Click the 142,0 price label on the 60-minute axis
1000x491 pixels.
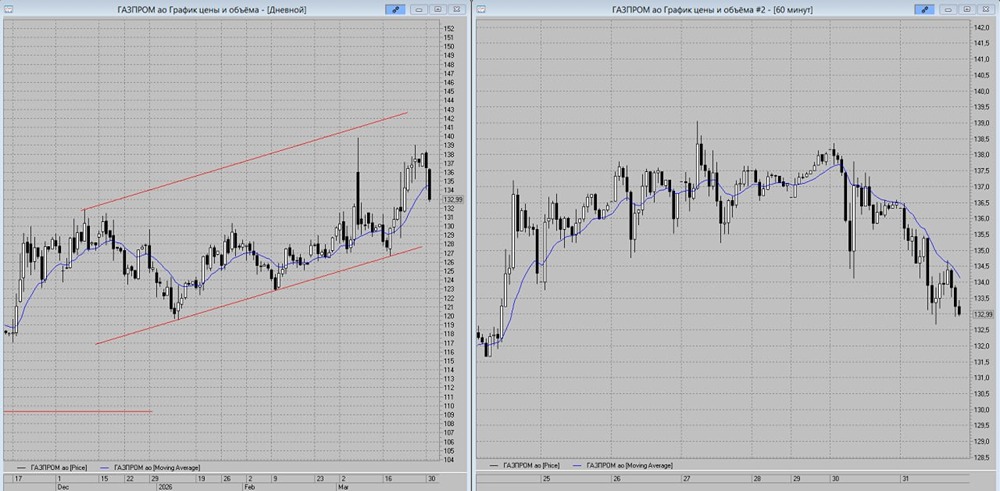[980, 28]
